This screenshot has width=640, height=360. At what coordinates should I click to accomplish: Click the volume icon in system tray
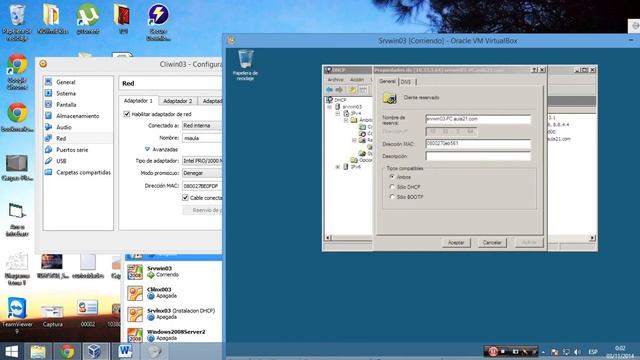click(x=577, y=352)
